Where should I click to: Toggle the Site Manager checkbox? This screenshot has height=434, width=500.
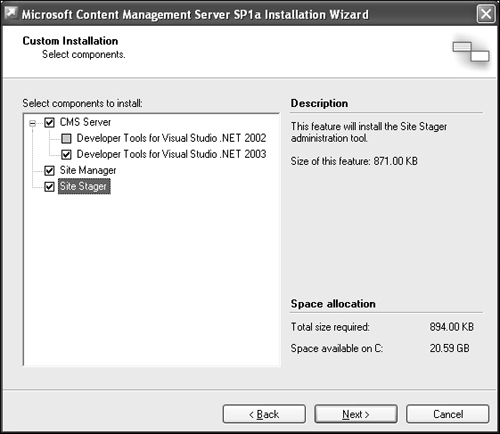click(49, 171)
